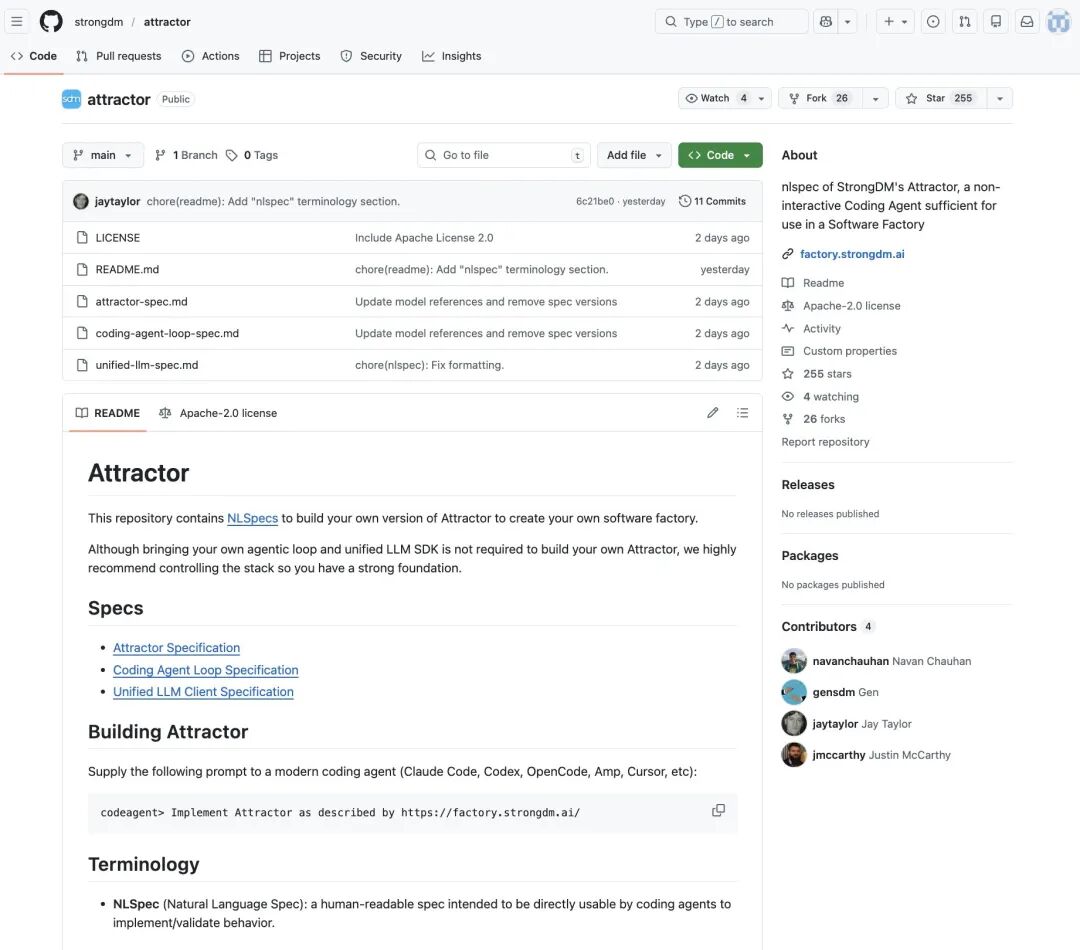Open the Coding Agent Loop Specification link
This screenshot has width=1080, height=950.
click(205, 669)
